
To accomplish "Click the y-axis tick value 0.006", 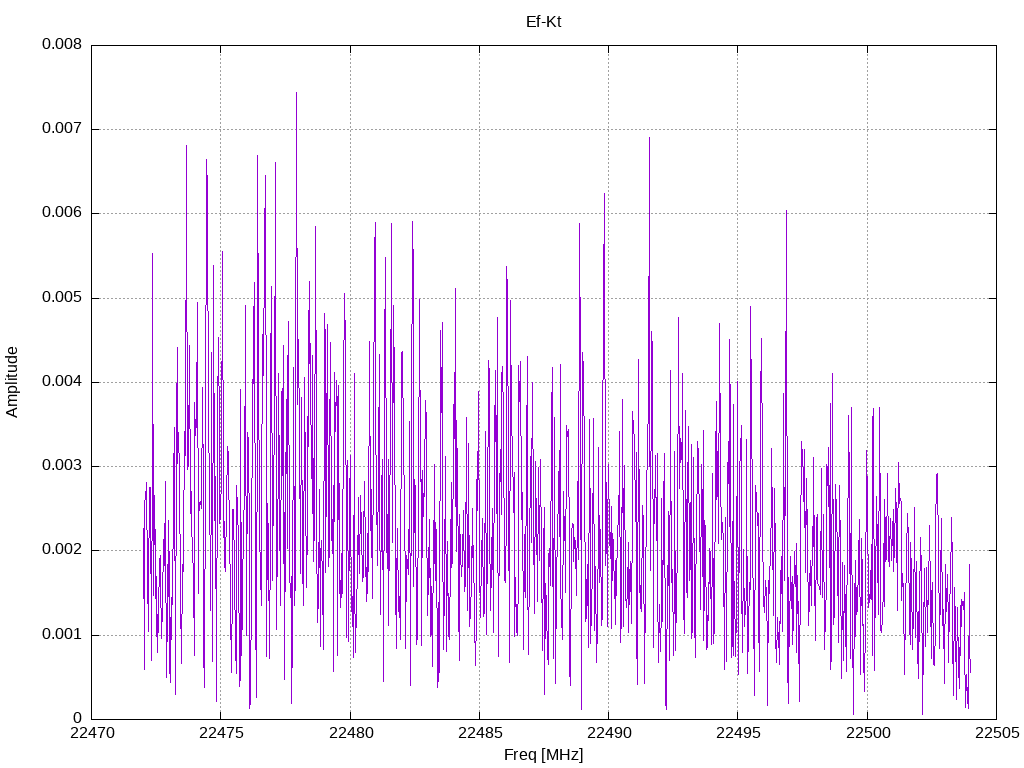I will tap(62, 213).
